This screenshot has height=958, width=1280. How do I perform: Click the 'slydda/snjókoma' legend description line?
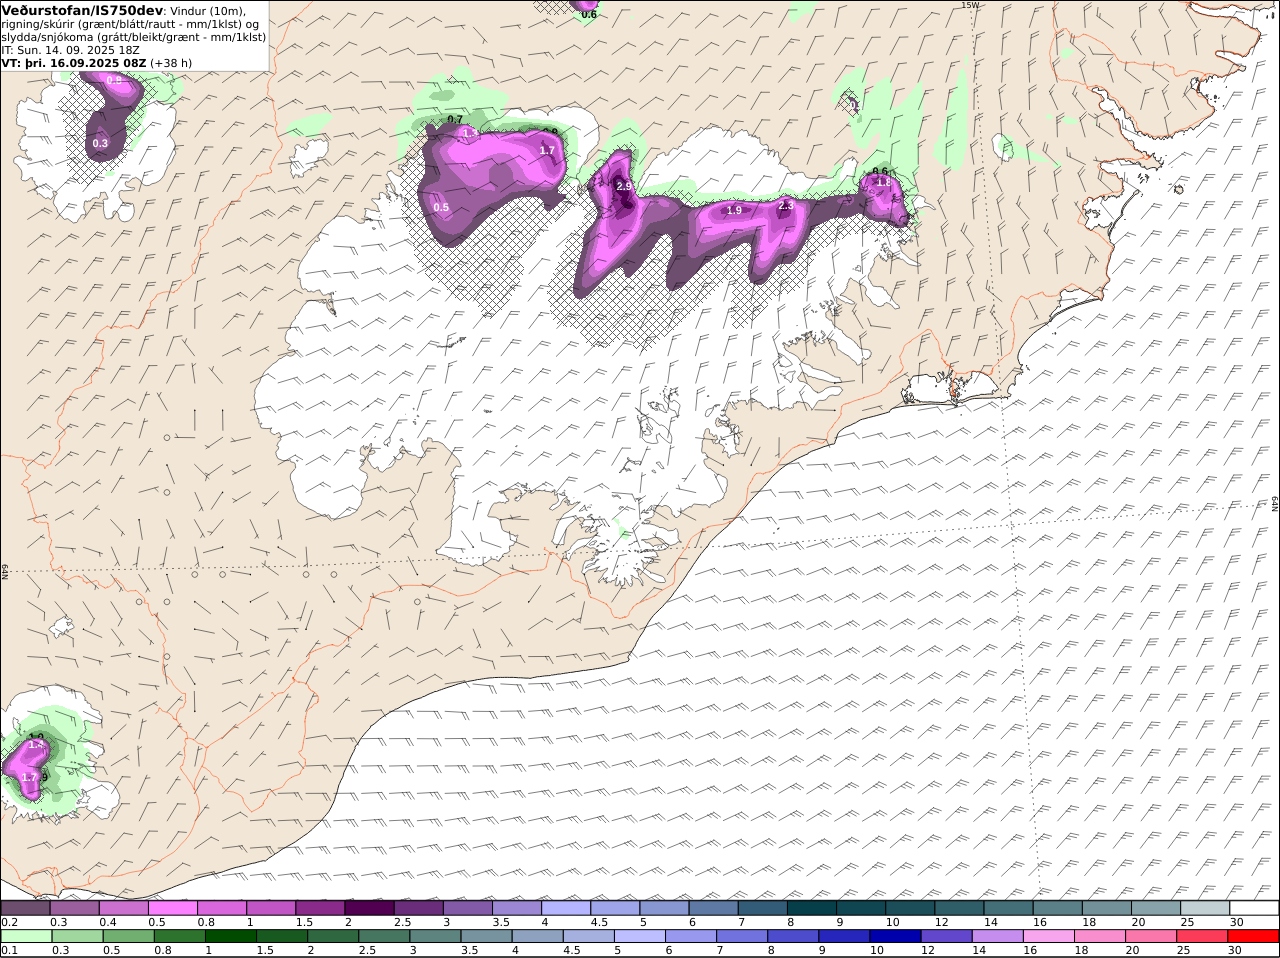[134, 37]
